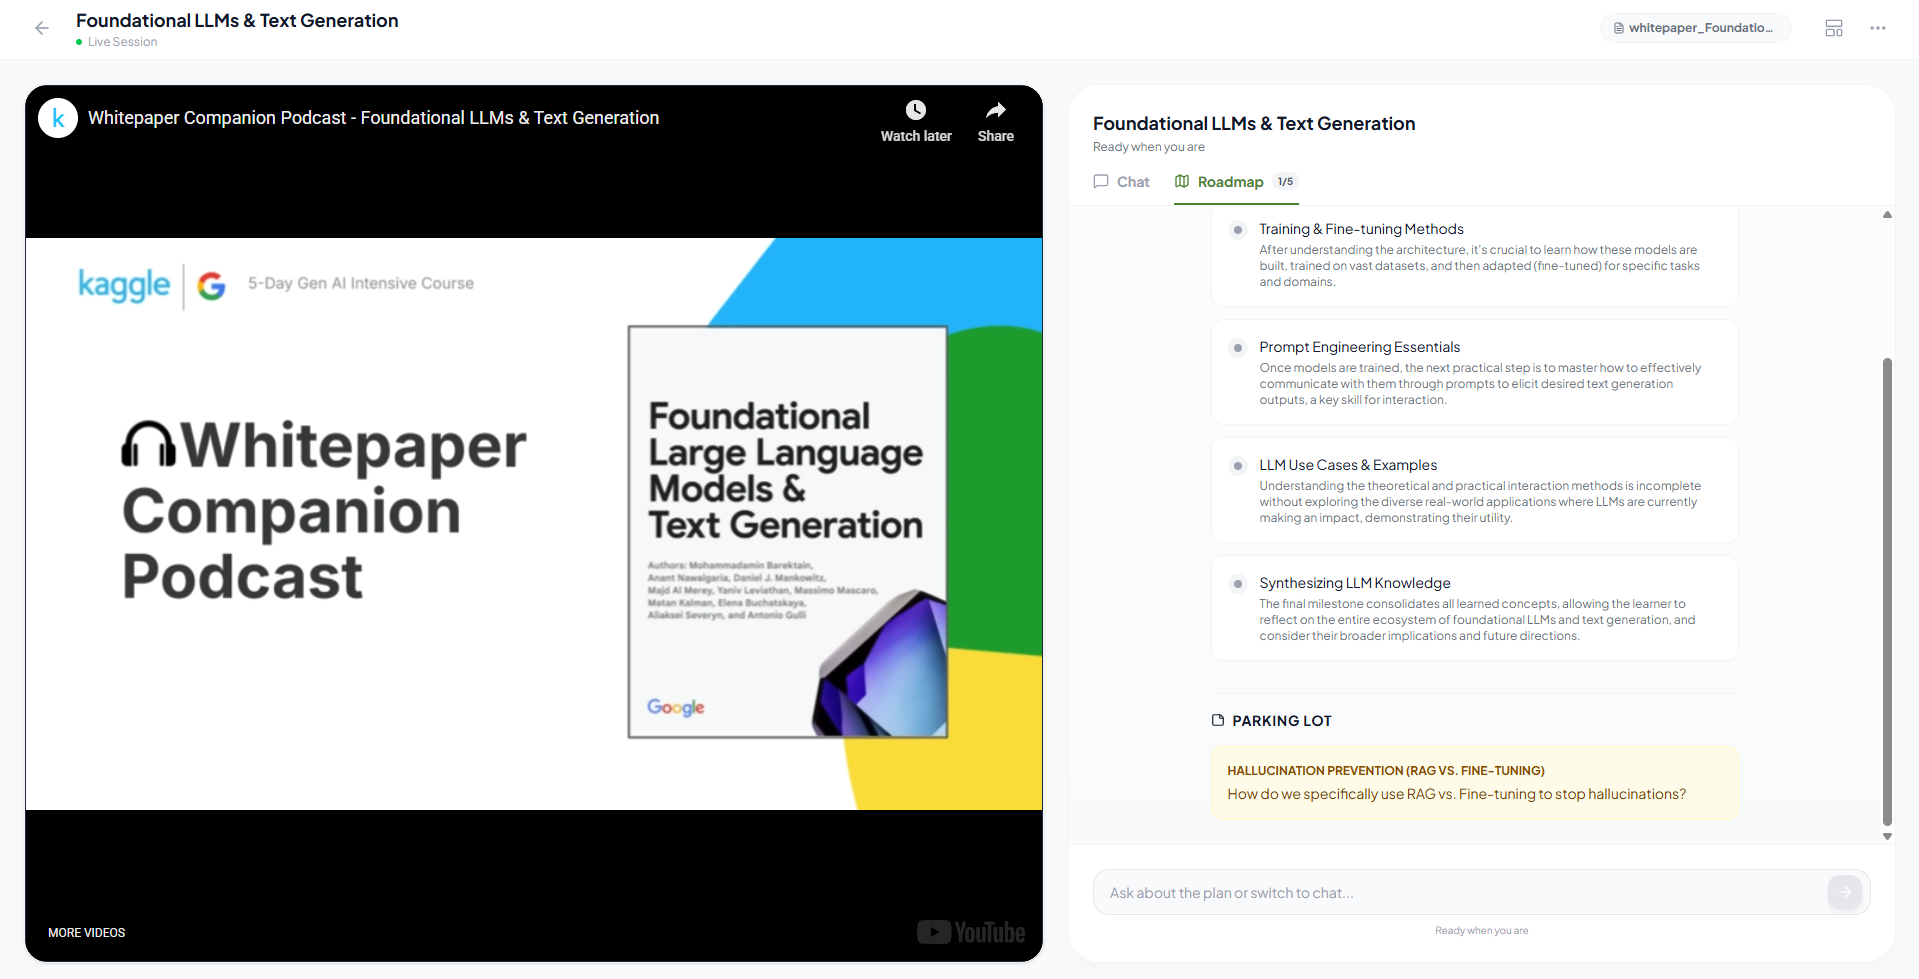Open Prompt Engineering Essentials milestone

pyautogui.click(x=1474, y=372)
